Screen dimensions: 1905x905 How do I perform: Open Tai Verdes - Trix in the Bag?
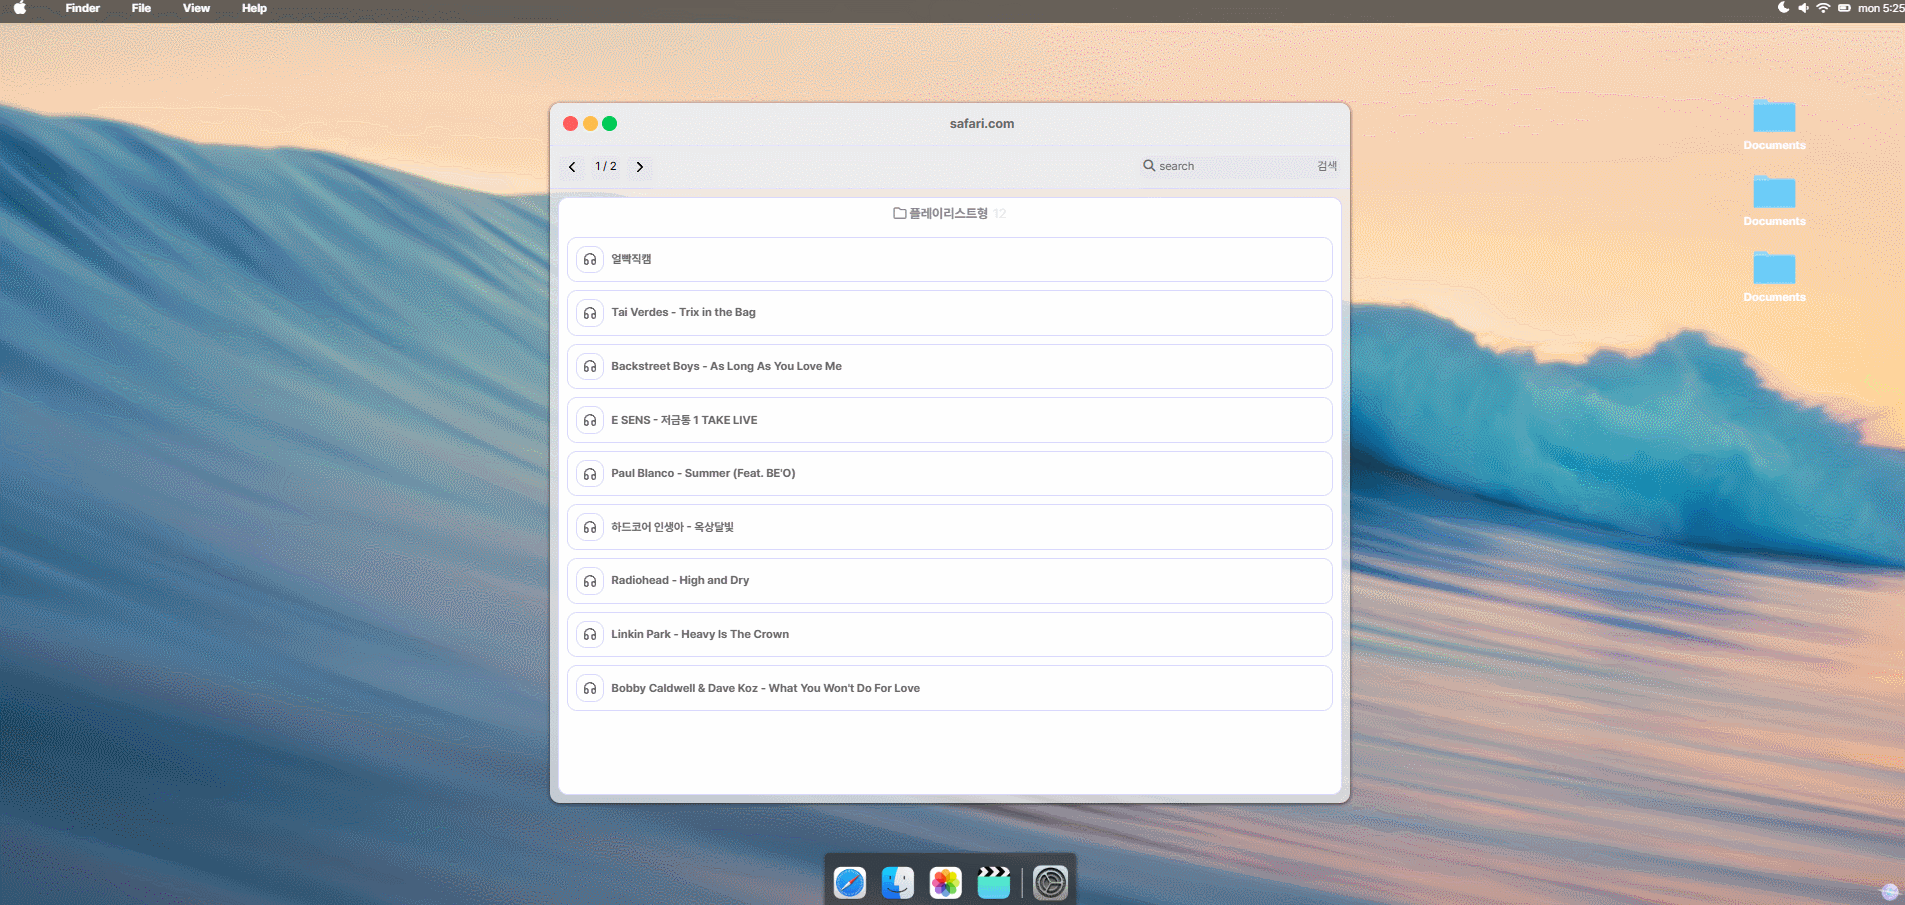click(950, 313)
